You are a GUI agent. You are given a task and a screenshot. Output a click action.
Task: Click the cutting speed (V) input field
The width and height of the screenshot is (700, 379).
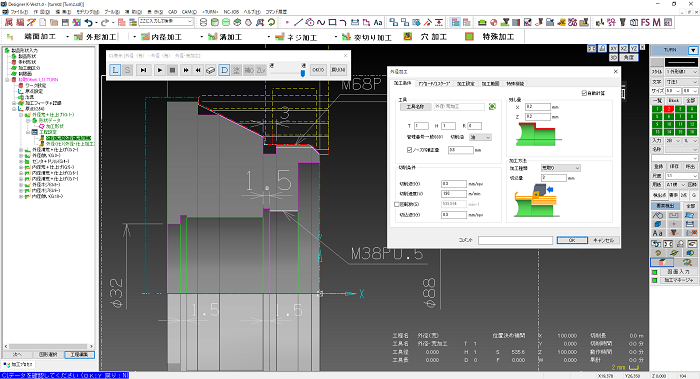pyautogui.click(x=454, y=194)
